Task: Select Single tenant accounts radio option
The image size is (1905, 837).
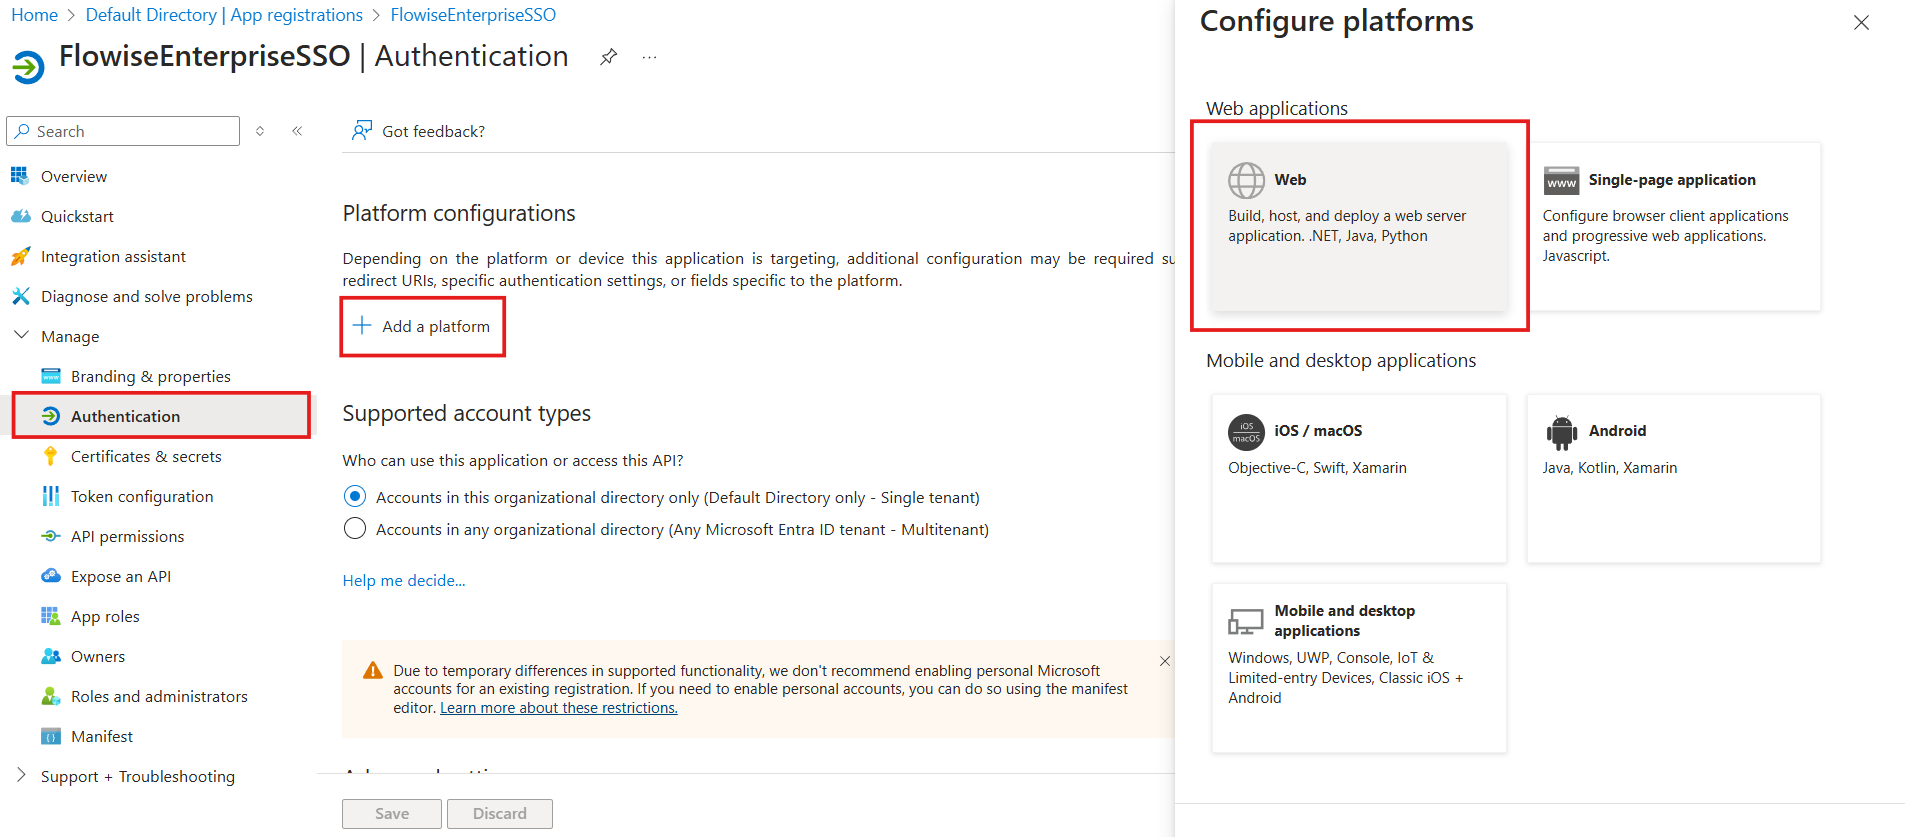Action: 355,497
